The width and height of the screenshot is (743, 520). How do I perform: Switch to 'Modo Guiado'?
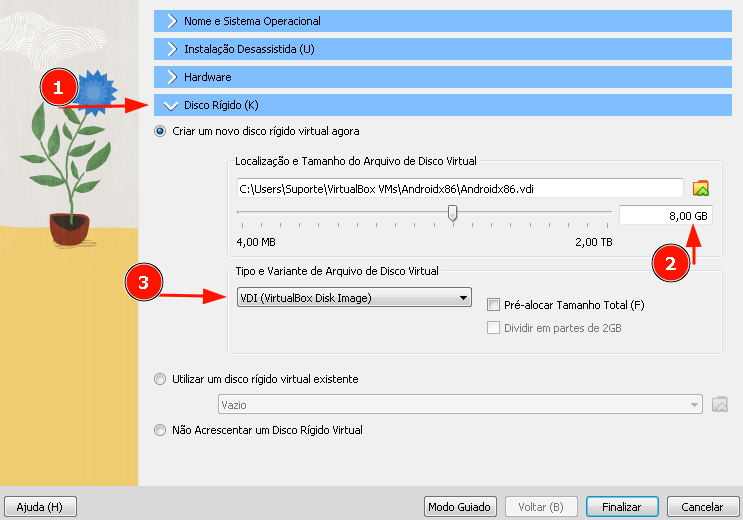459,507
